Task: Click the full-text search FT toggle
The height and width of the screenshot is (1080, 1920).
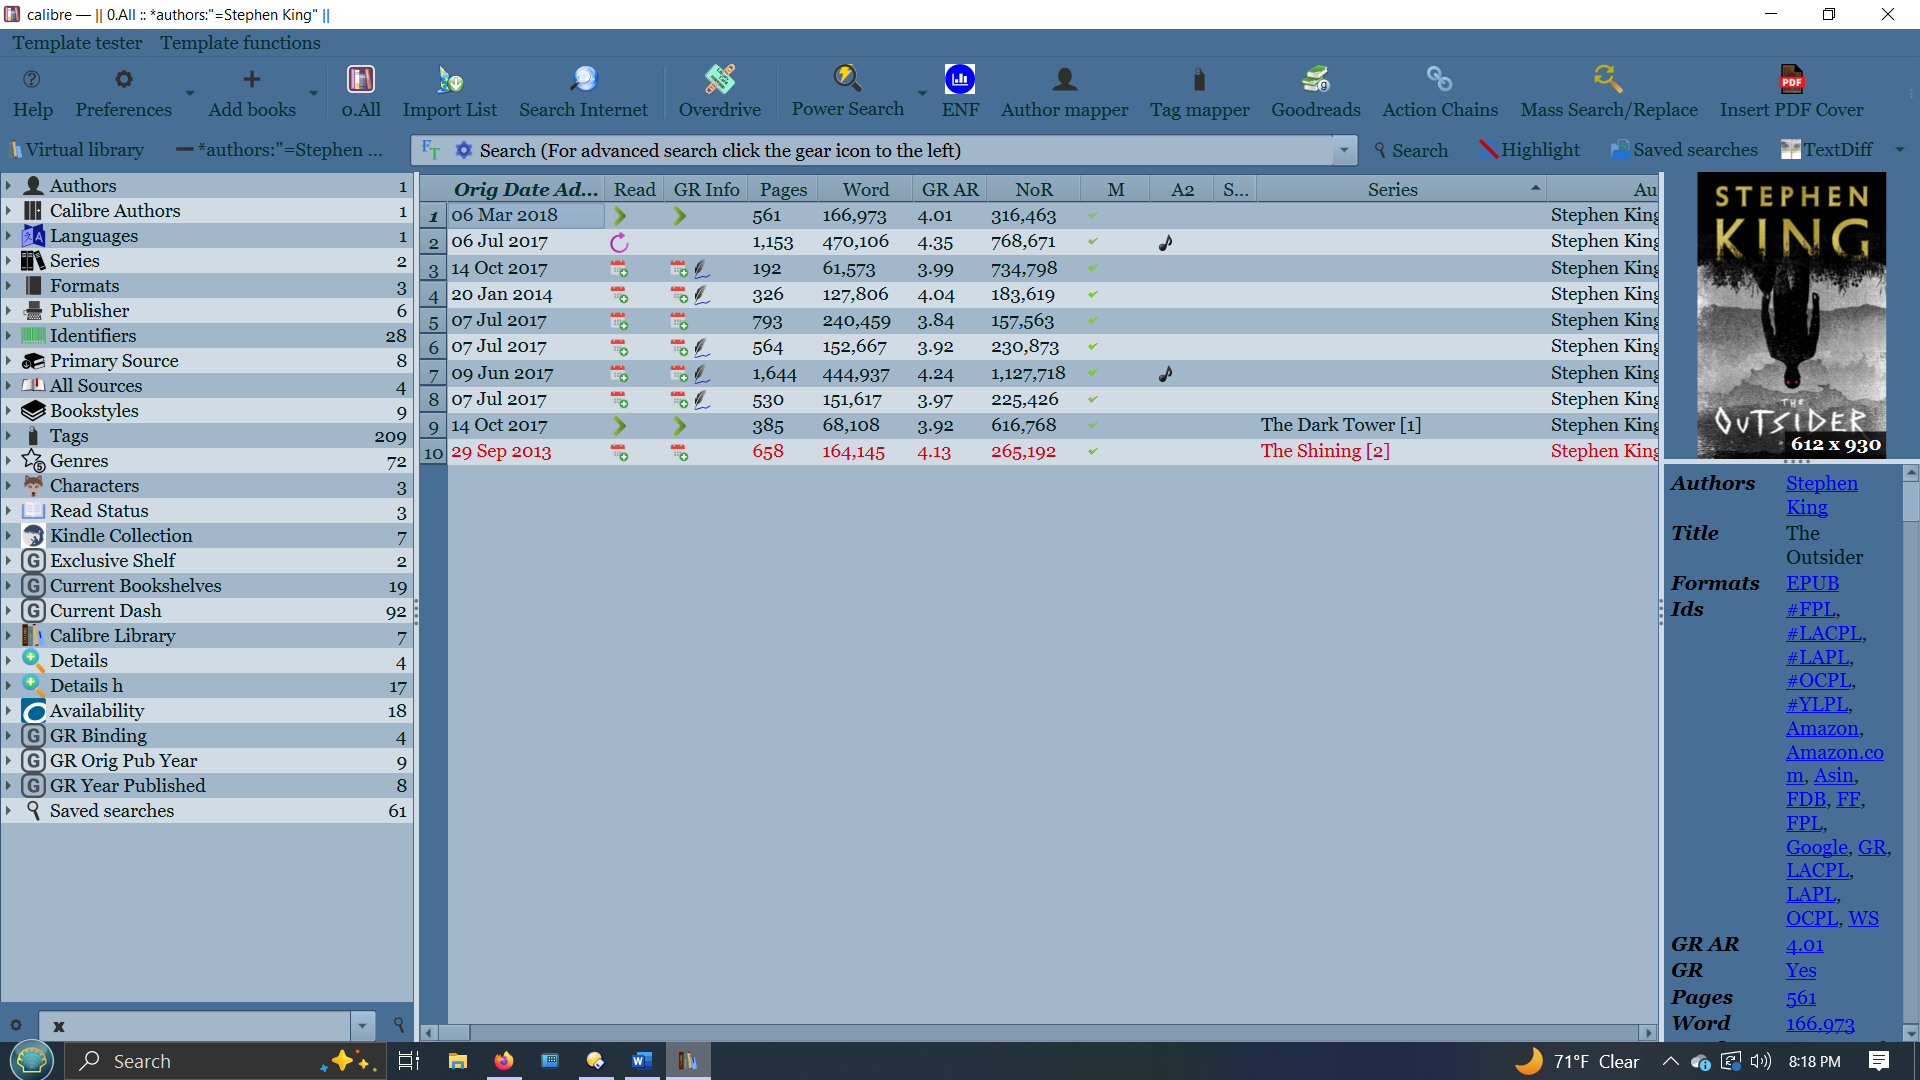Action: (431, 150)
